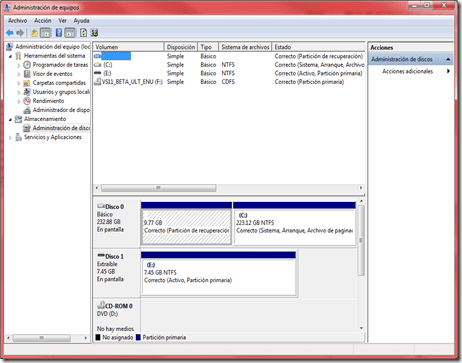Click the Administración de discos tree icon
Image resolution: width=462 pixels, height=363 pixels.
point(27,128)
